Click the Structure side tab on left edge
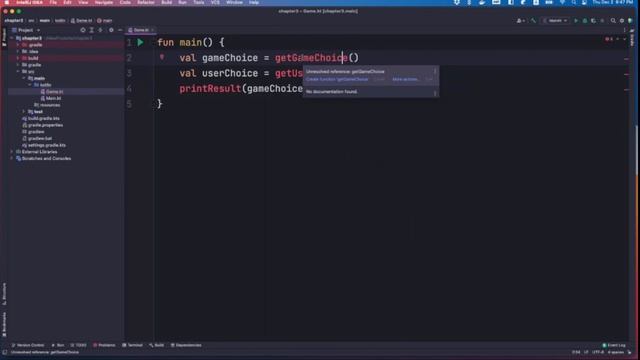This screenshot has width=640, height=360. coord(4,294)
